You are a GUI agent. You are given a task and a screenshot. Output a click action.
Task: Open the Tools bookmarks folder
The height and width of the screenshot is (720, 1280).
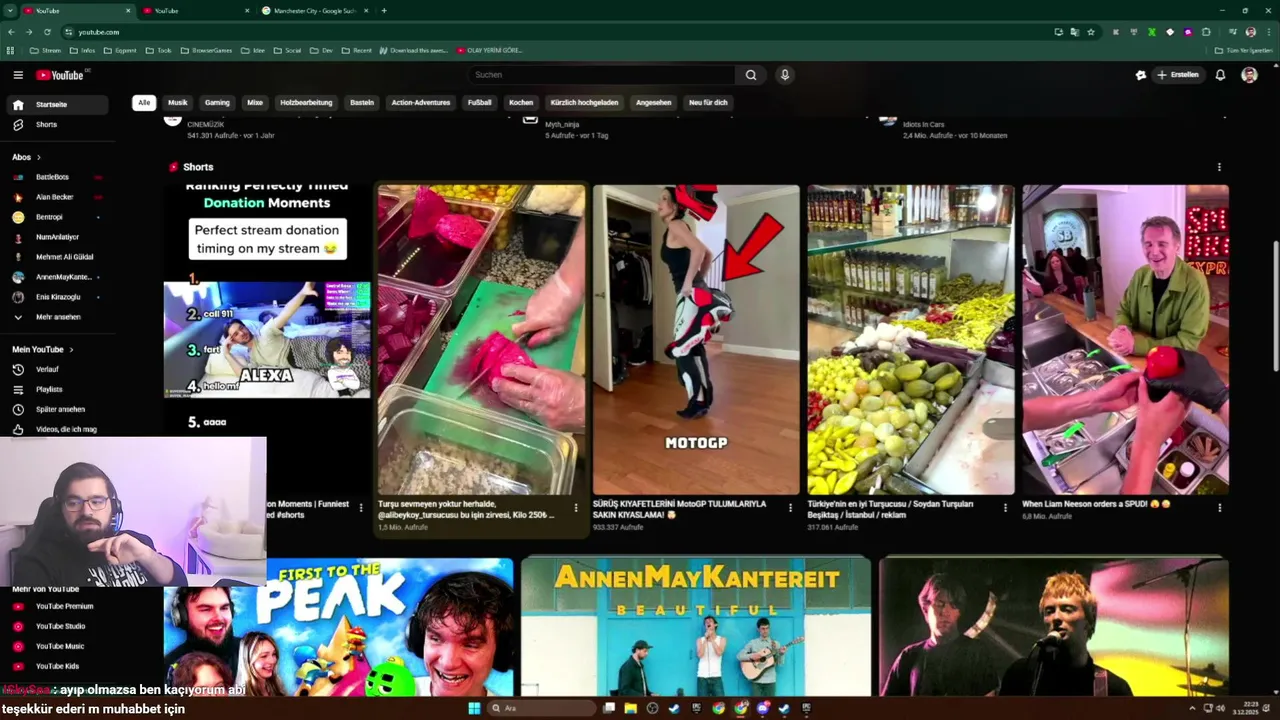159,50
